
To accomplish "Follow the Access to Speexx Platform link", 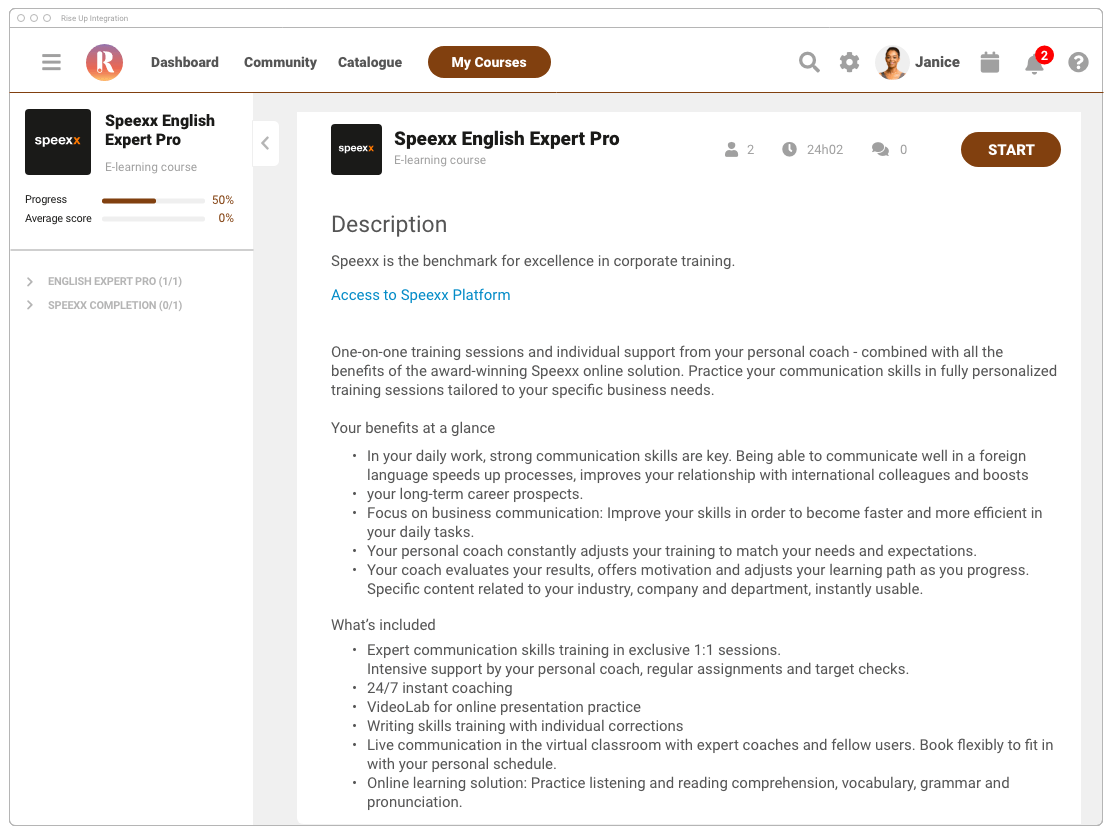I will [x=421, y=295].
